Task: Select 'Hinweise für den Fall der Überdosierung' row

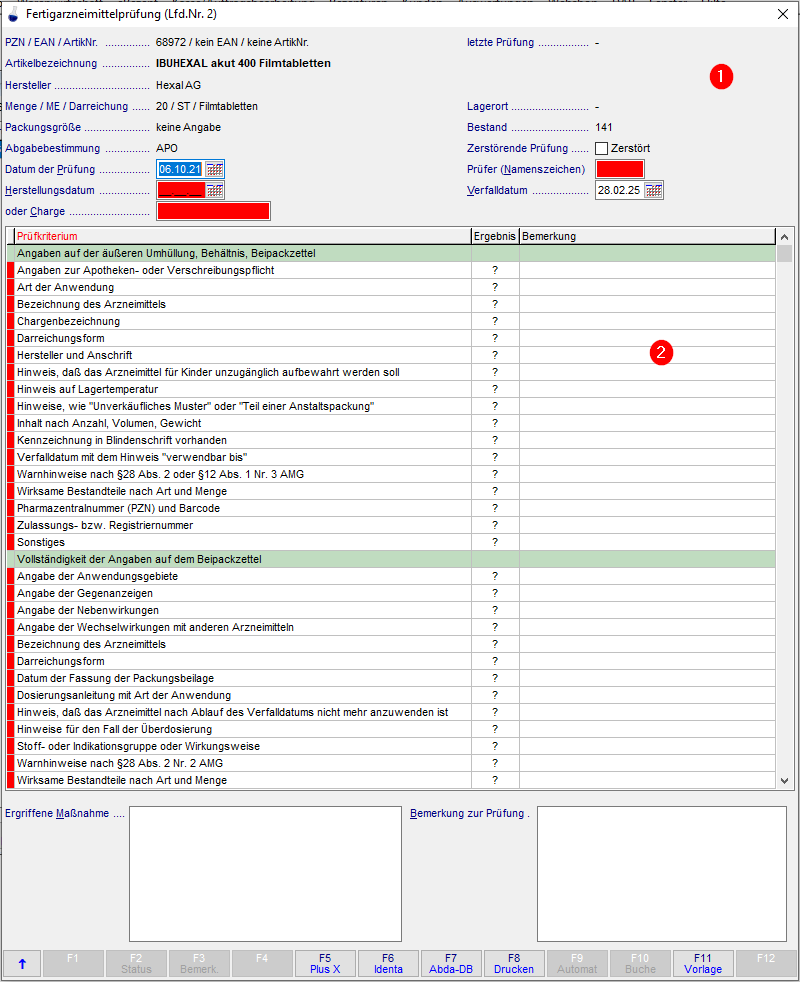Action: (391, 729)
